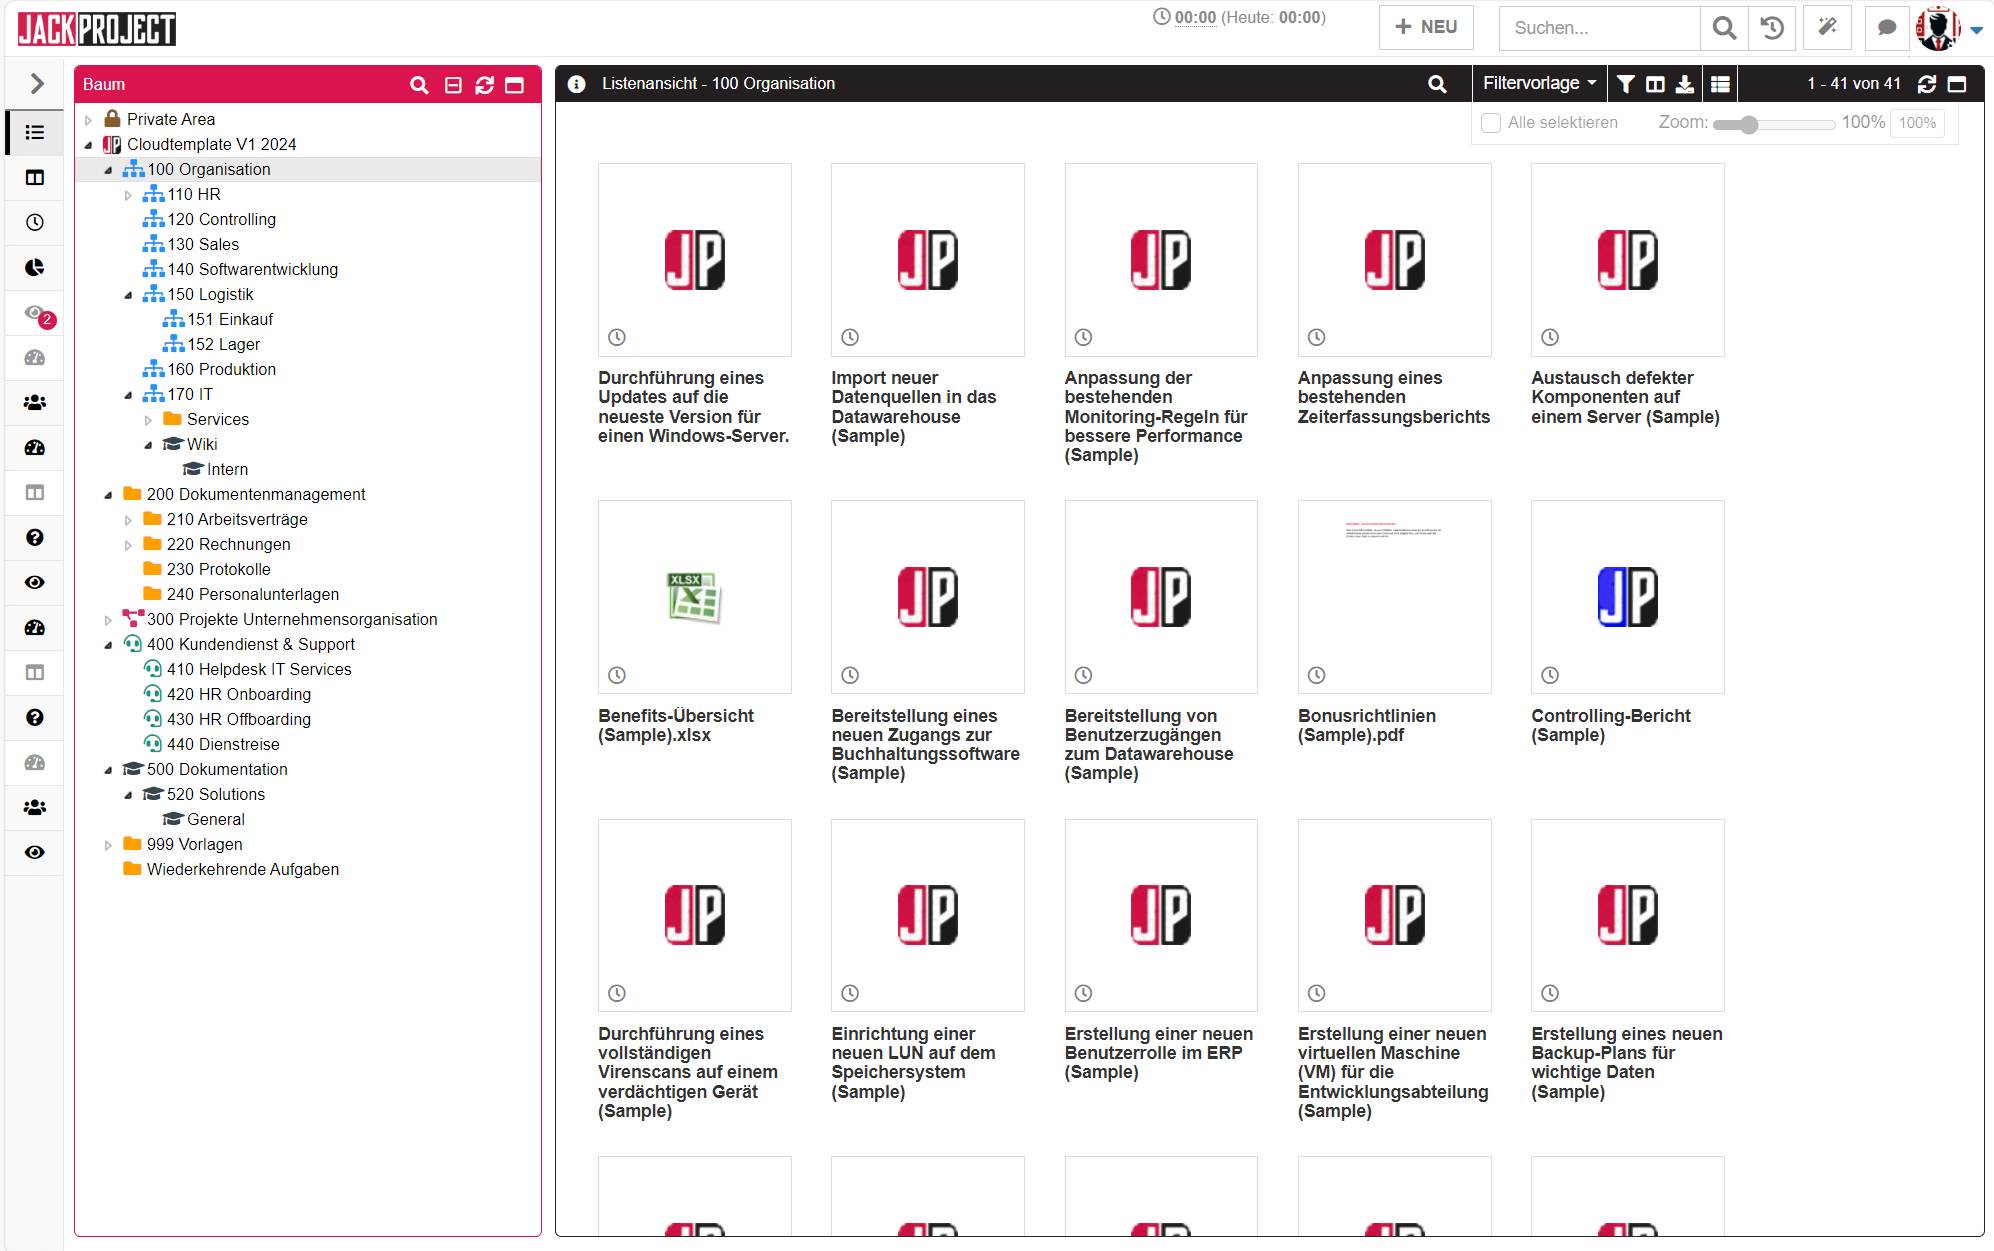Adjust the Zoom slider handle
Screen dimensions: 1994x1251
pyautogui.click(x=1748, y=125)
